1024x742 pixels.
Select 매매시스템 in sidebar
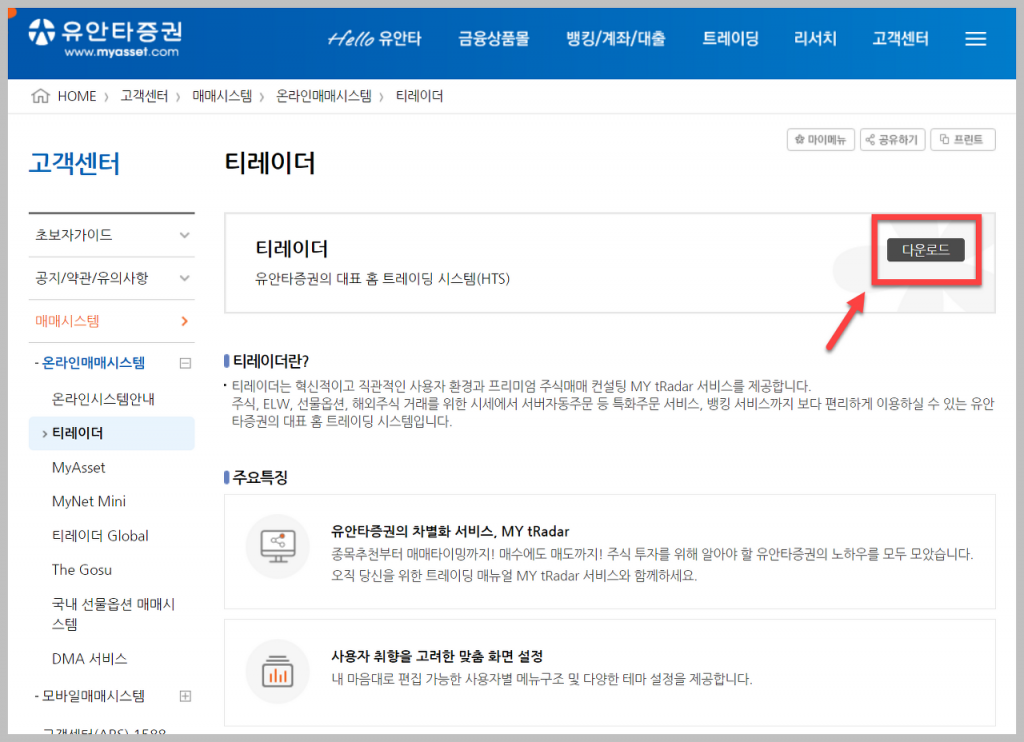tap(67, 321)
